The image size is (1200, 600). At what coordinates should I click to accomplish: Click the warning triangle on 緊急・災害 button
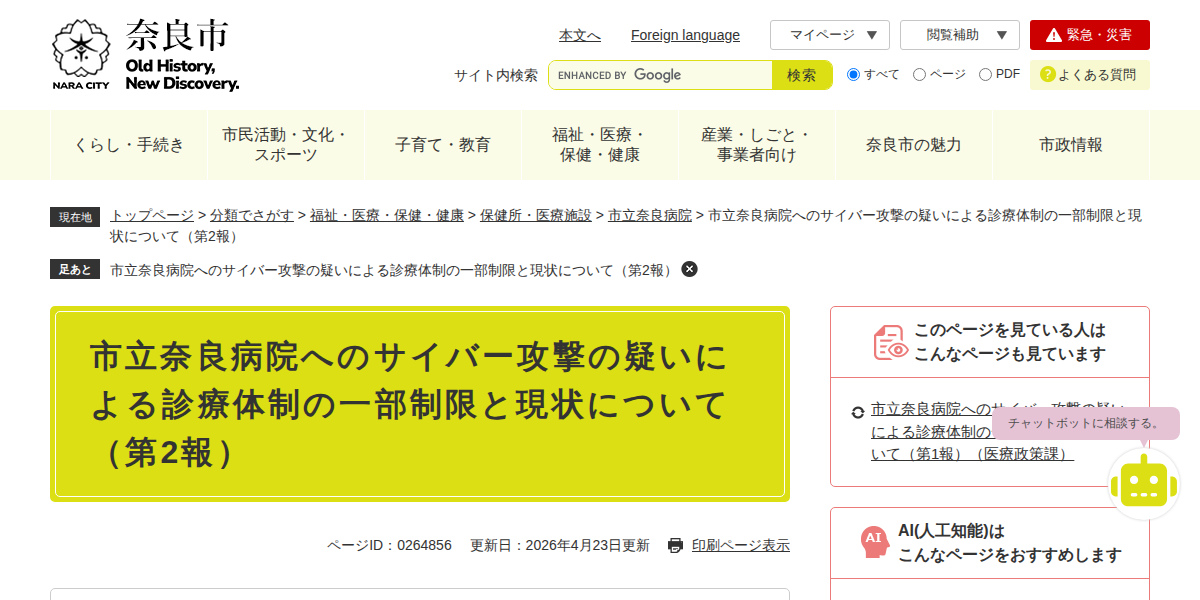[x=1055, y=34]
